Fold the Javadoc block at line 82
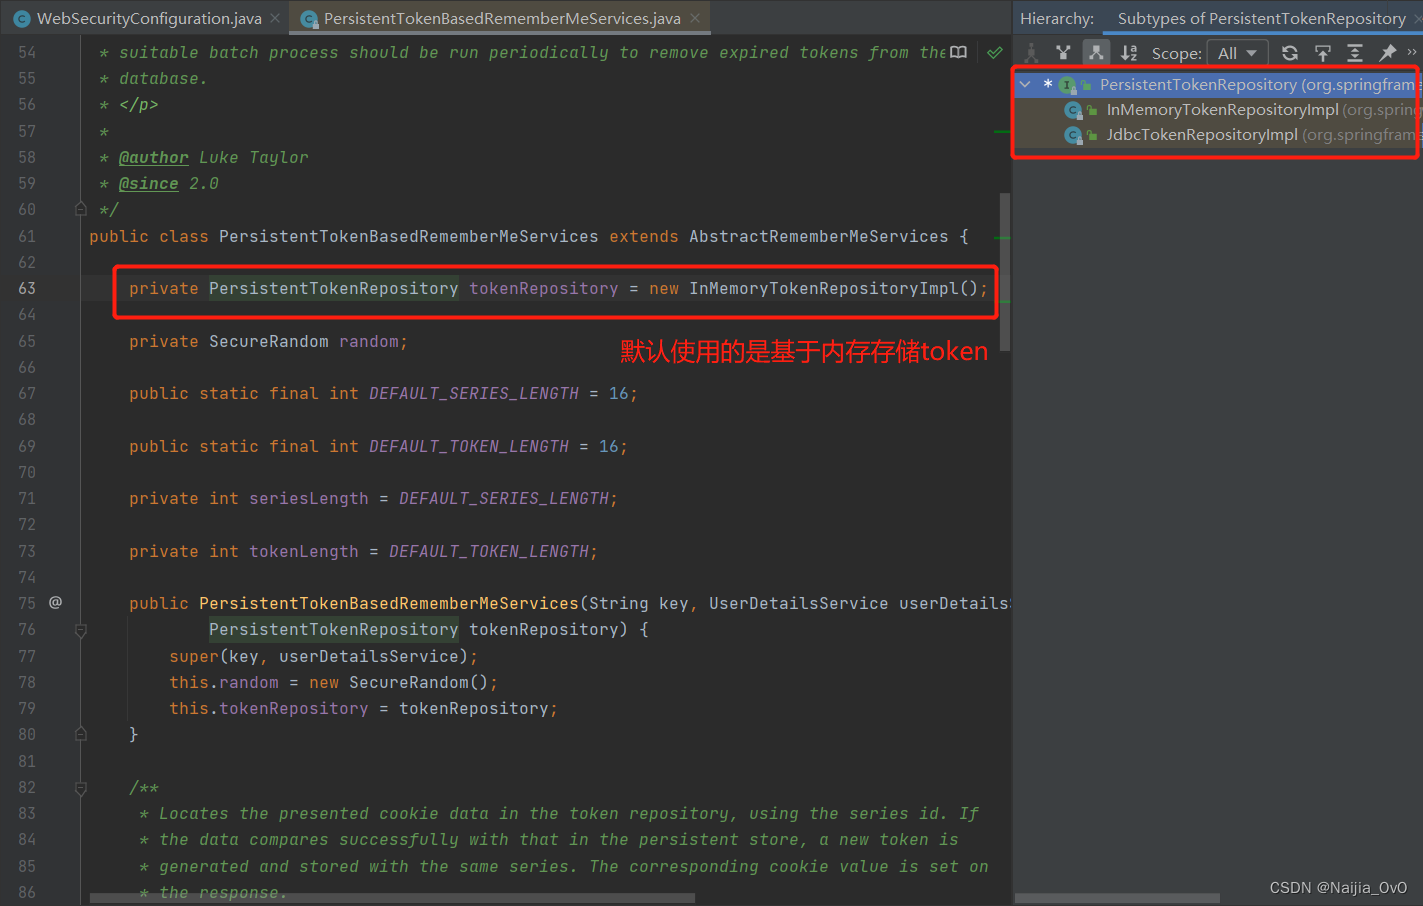 81,788
